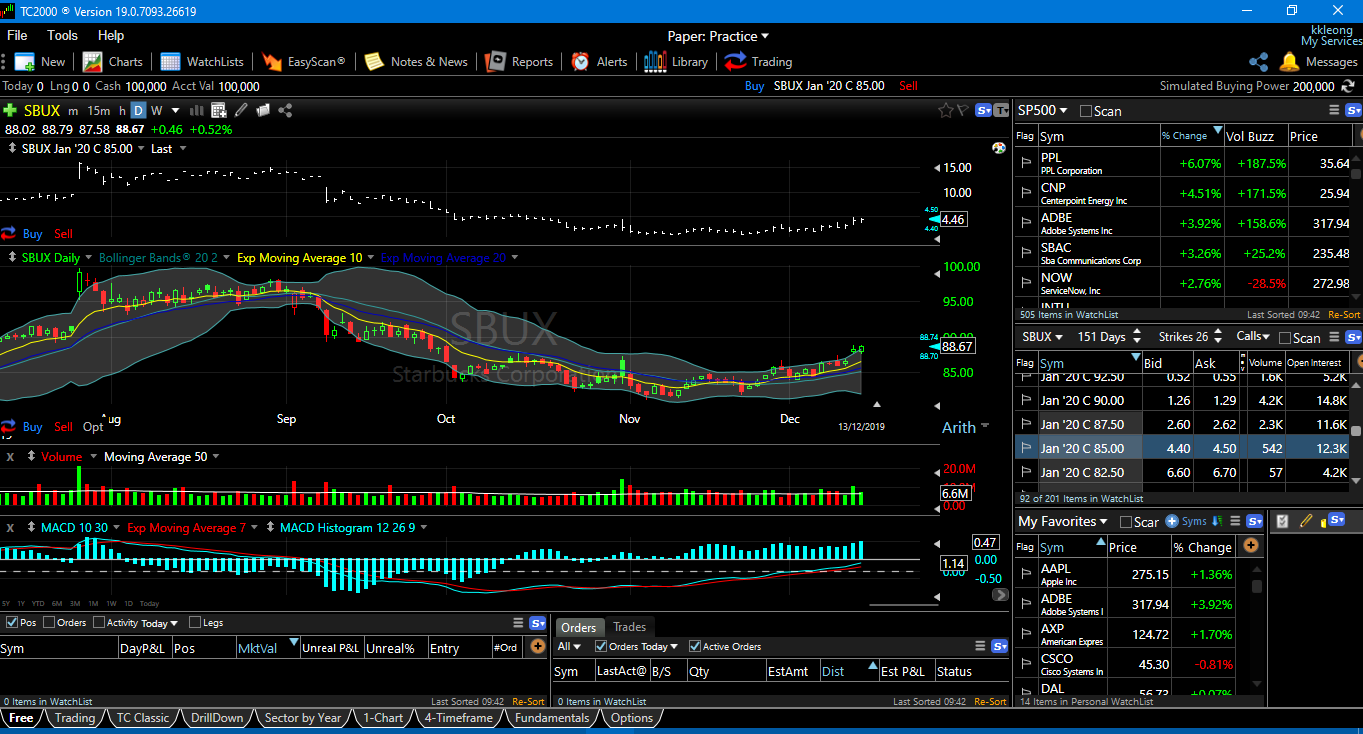Click the chart notes icon next to pencil
Viewport: 1363px width, 734px height.
tap(263, 110)
